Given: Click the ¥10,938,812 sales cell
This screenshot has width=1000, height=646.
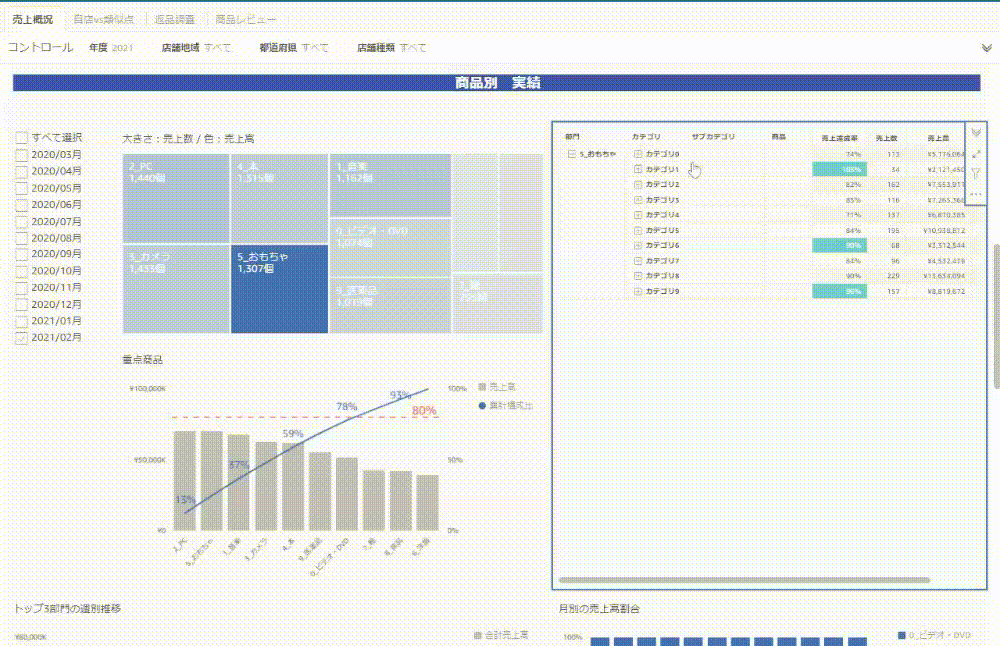Looking at the screenshot, I should [944, 230].
